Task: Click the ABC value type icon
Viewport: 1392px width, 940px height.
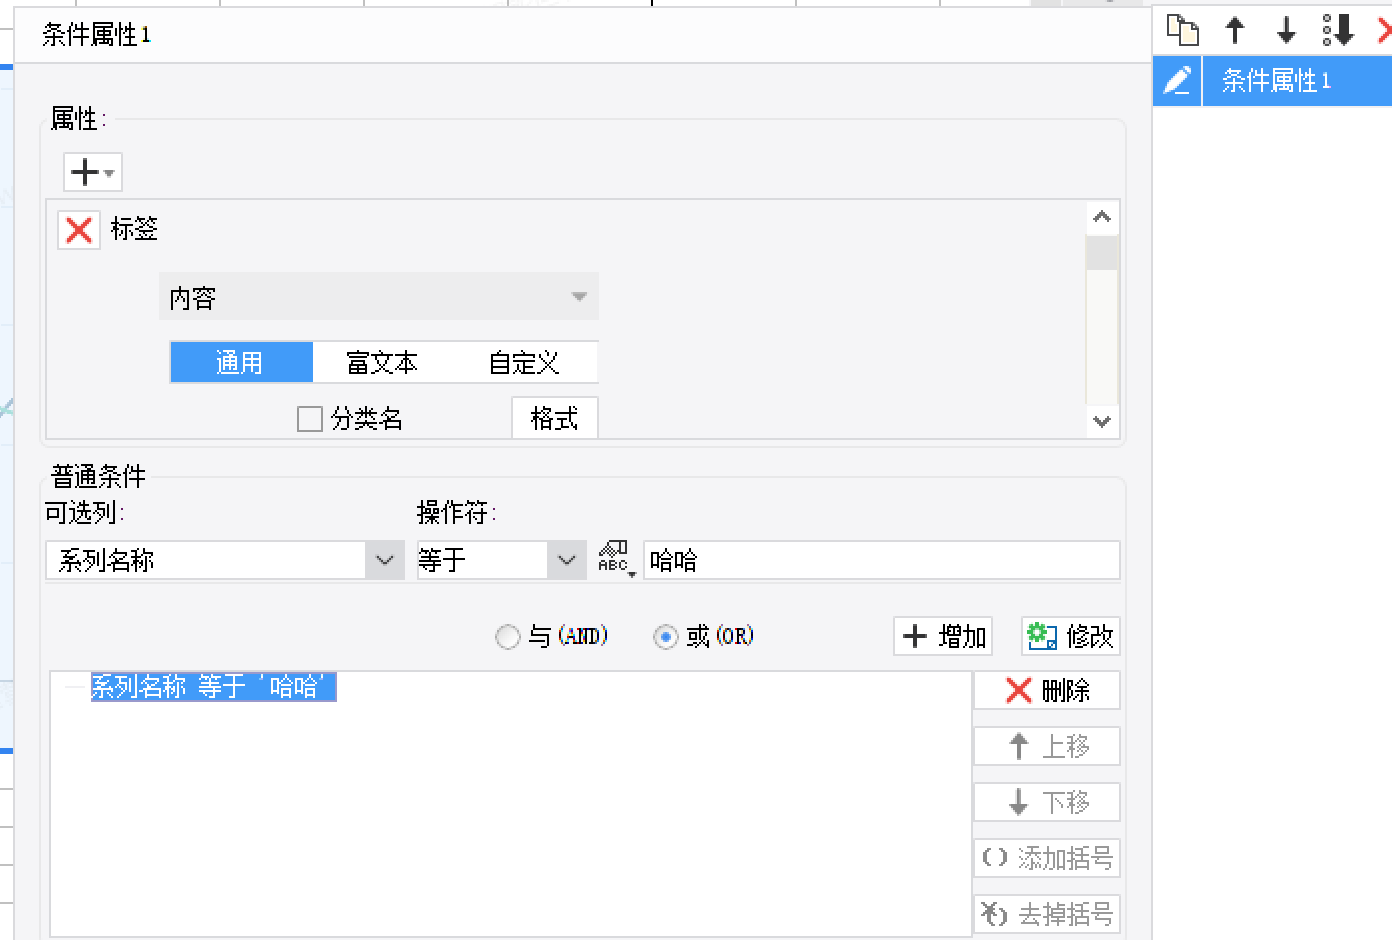Action: click(614, 559)
